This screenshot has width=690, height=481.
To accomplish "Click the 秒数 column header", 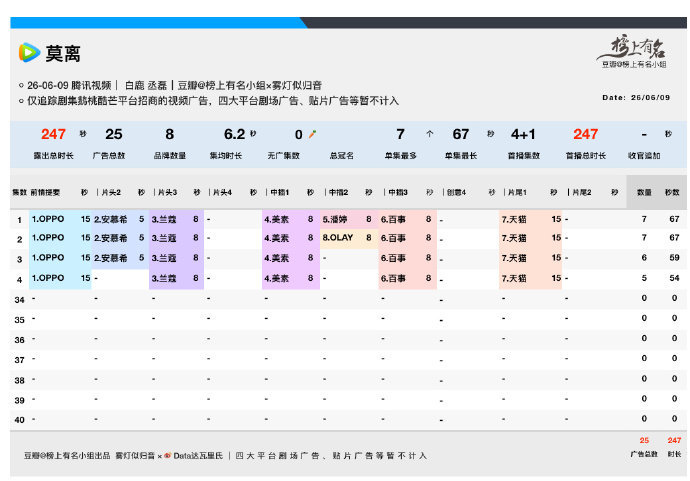I will click(x=672, y=192).
